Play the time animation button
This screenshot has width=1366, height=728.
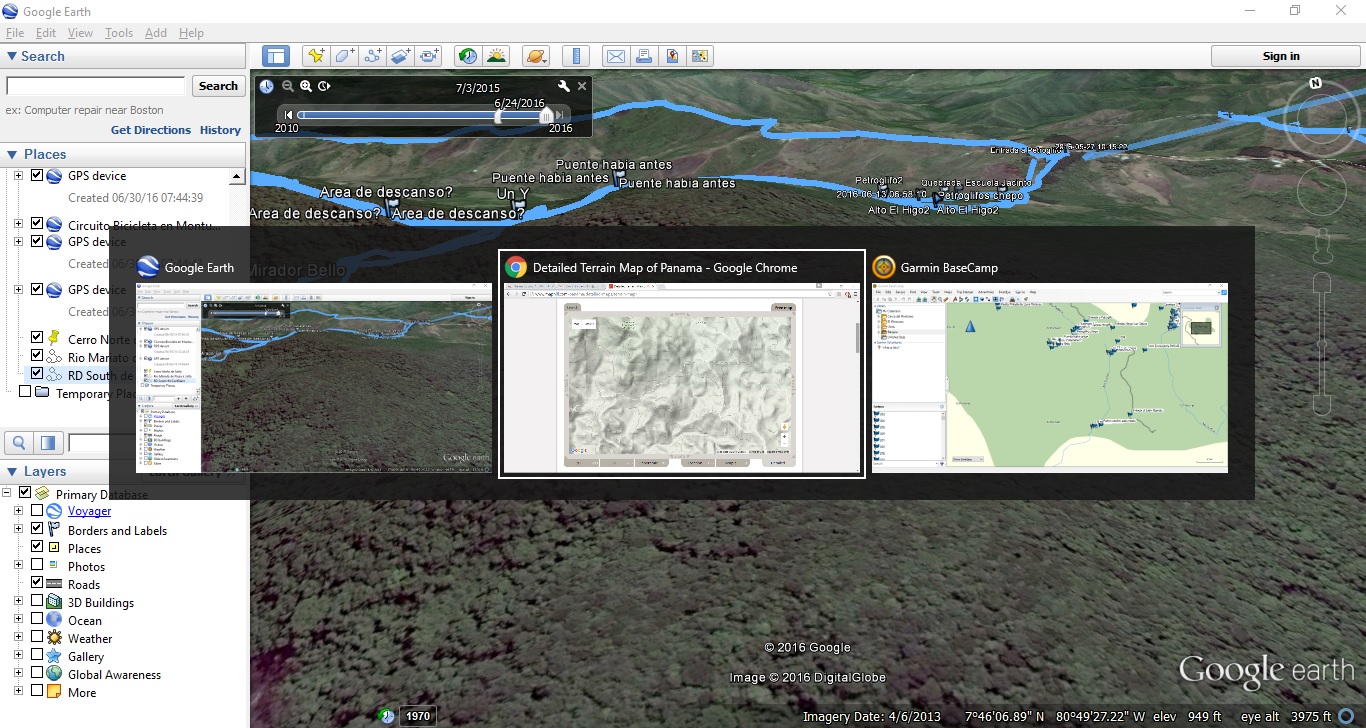pos(324,86)
